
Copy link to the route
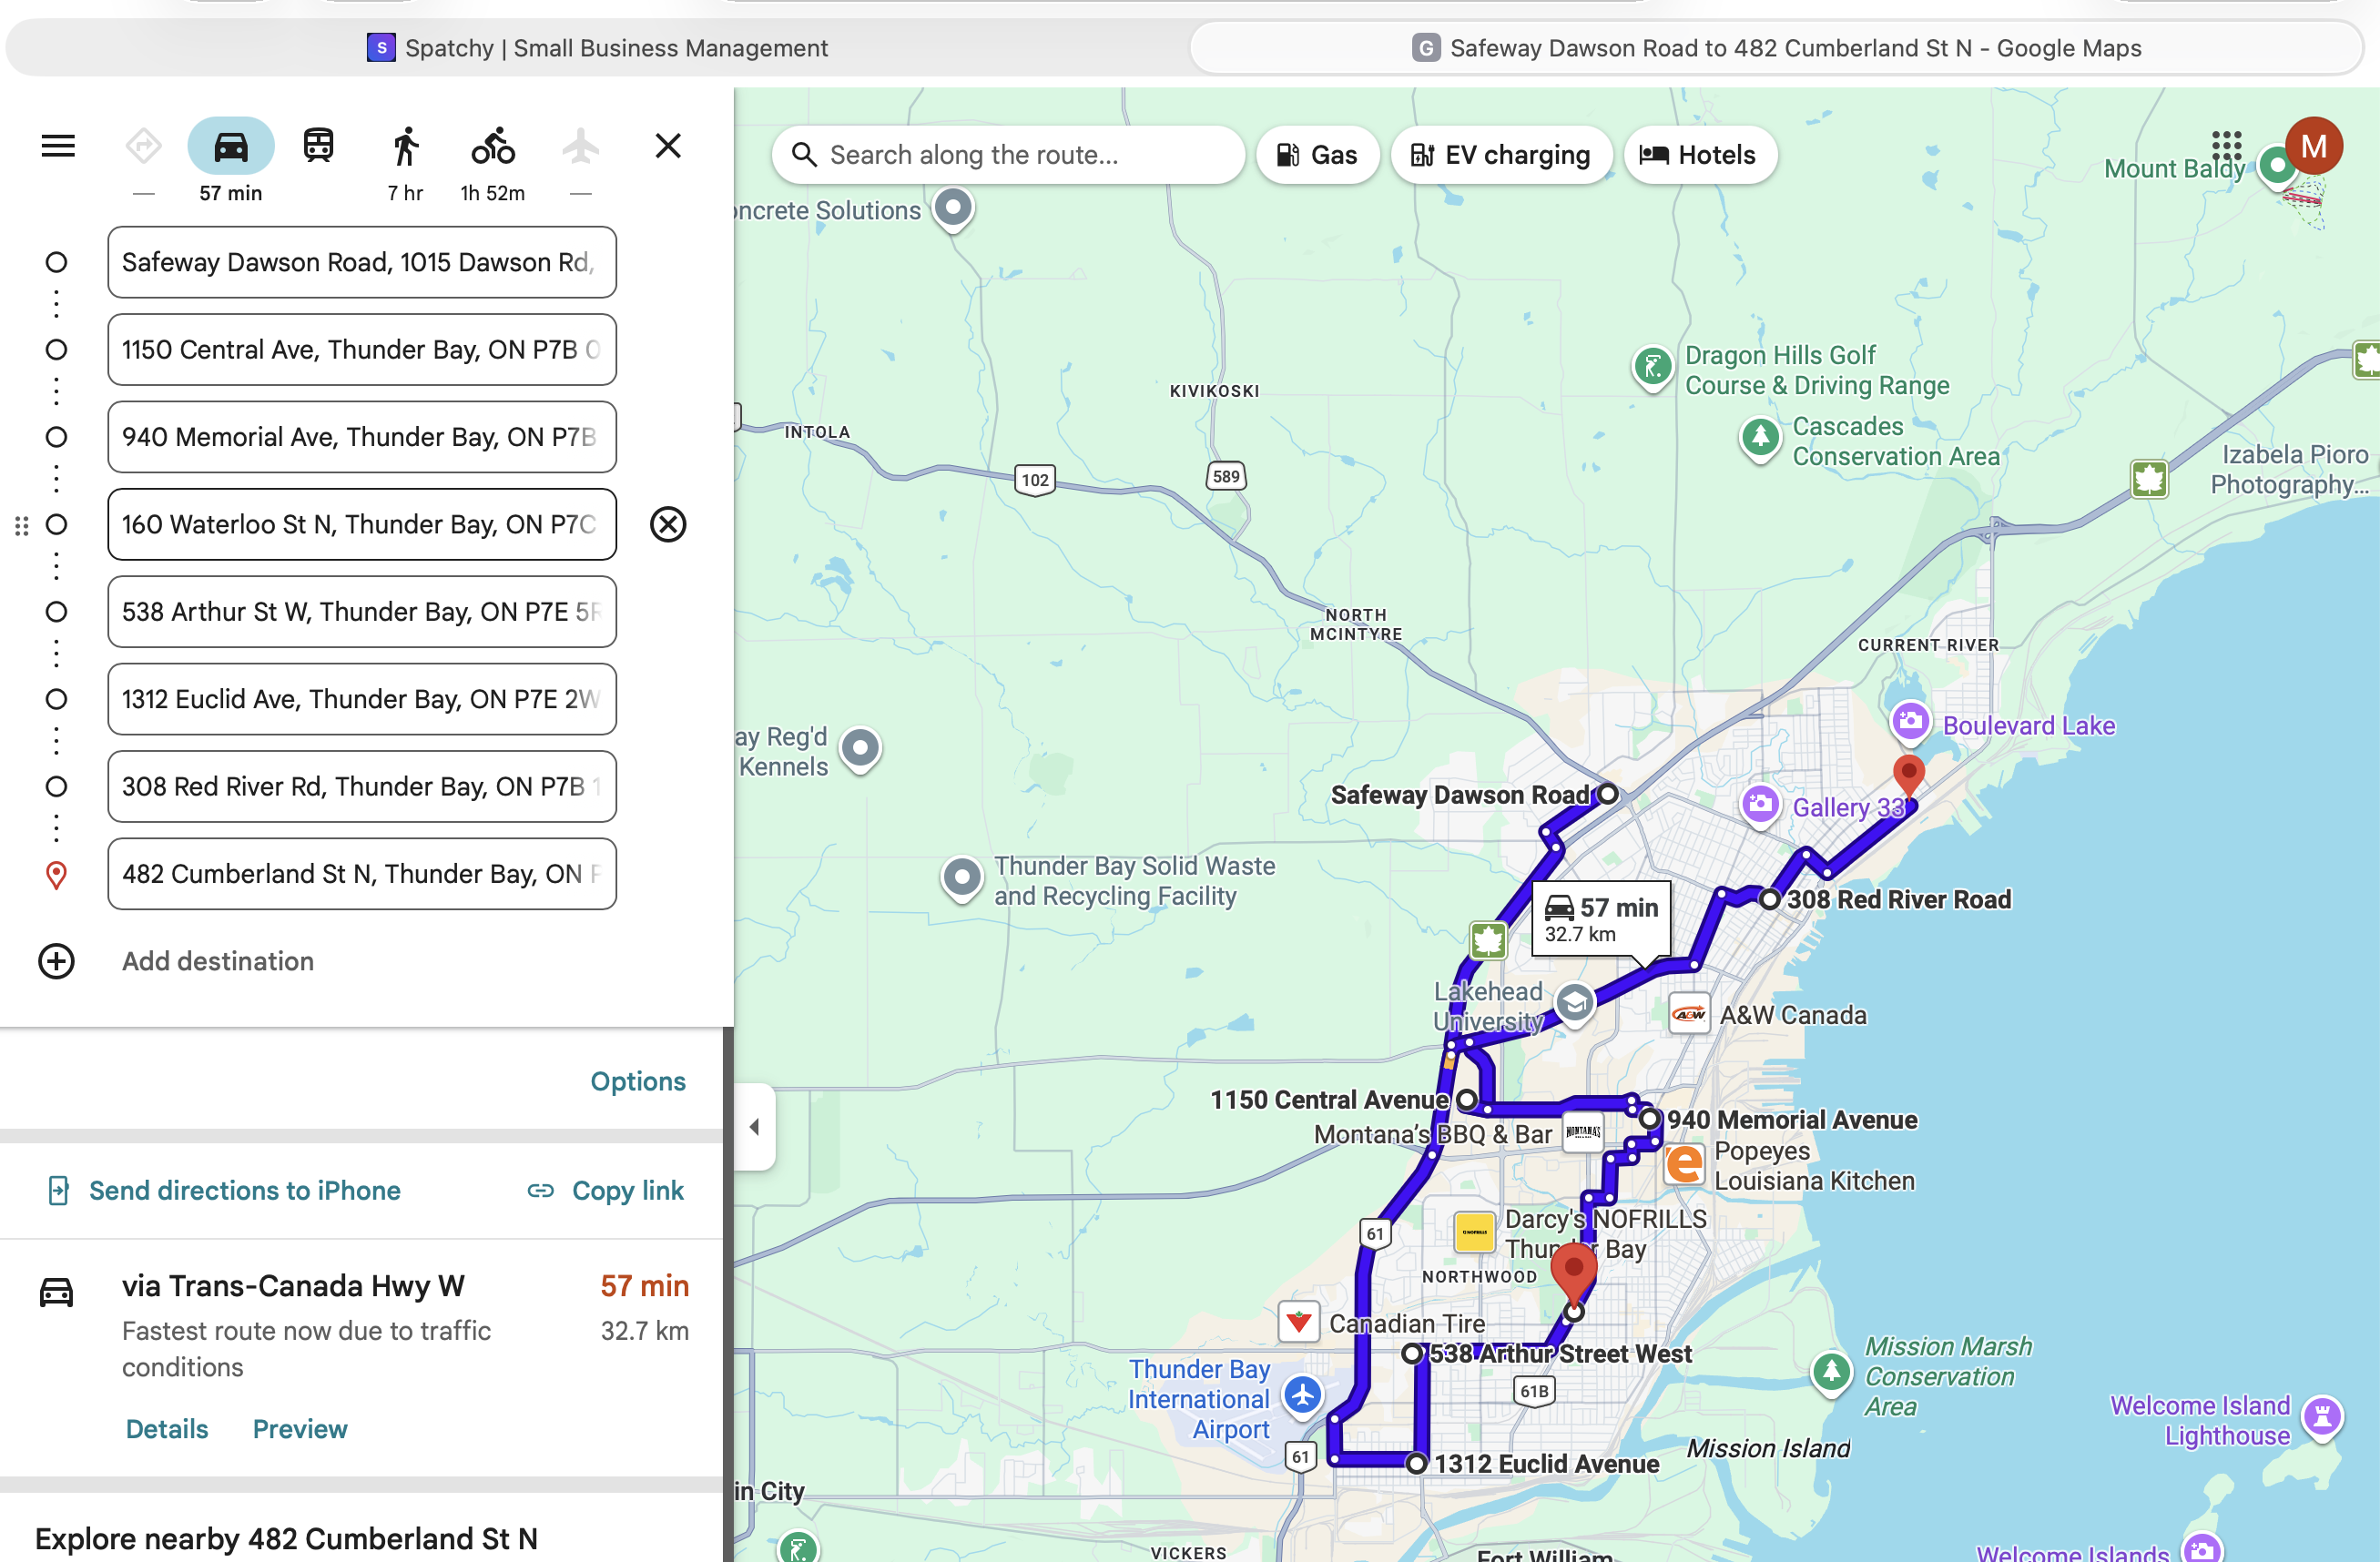[606, 1190]
